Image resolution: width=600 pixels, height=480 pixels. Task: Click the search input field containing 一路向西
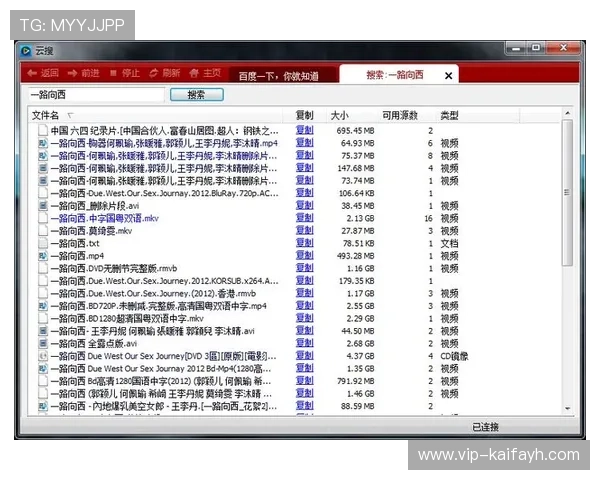click(x=94, y=95)
